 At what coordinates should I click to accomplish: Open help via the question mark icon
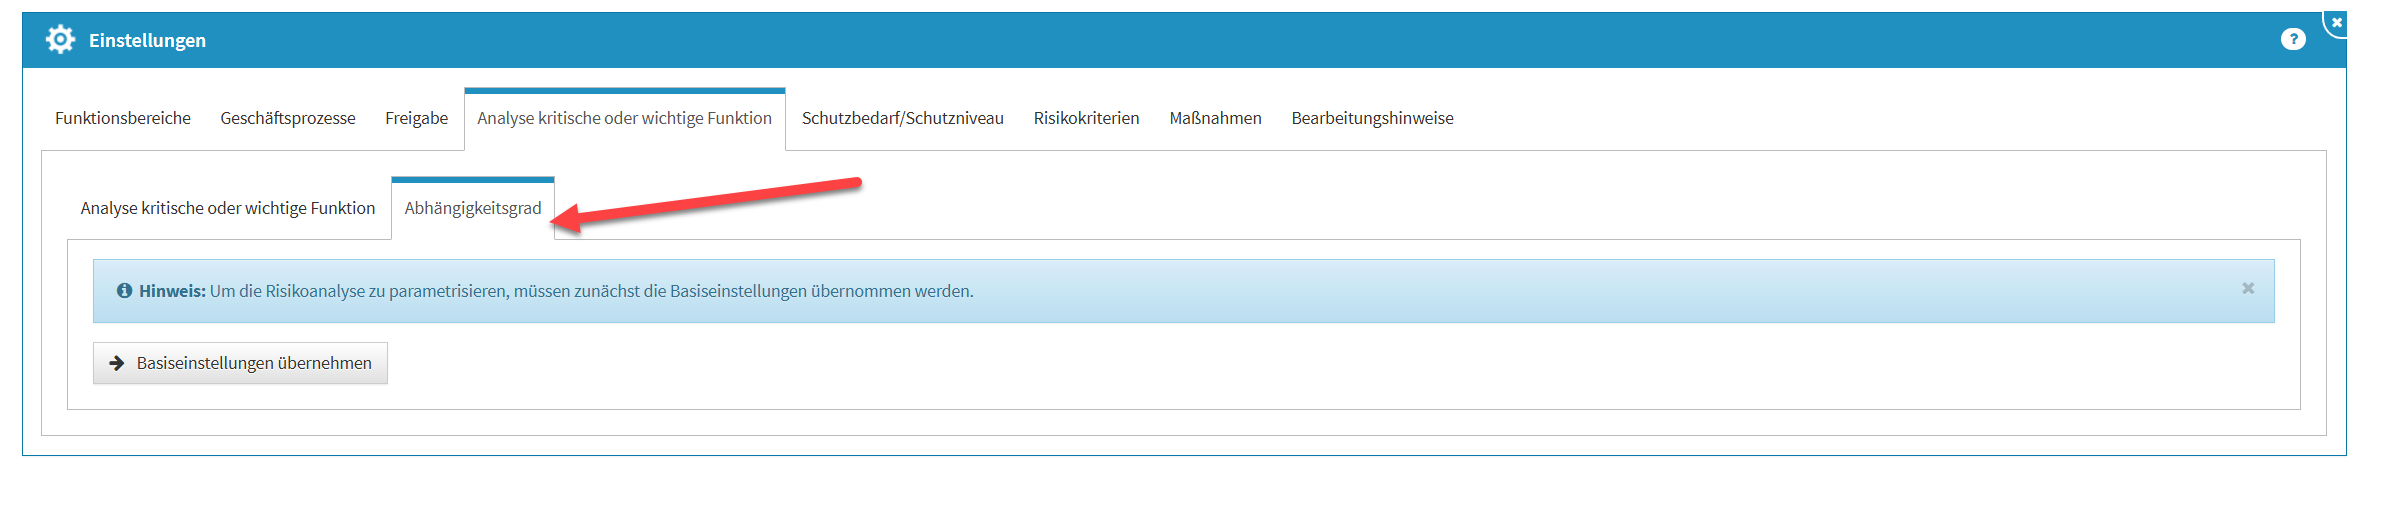pyautogui.click(x=2293, y=39)
